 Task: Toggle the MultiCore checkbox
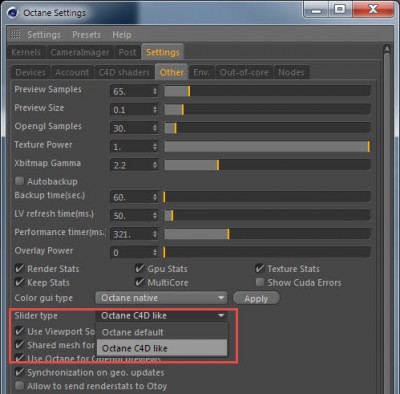click(139, 282)
